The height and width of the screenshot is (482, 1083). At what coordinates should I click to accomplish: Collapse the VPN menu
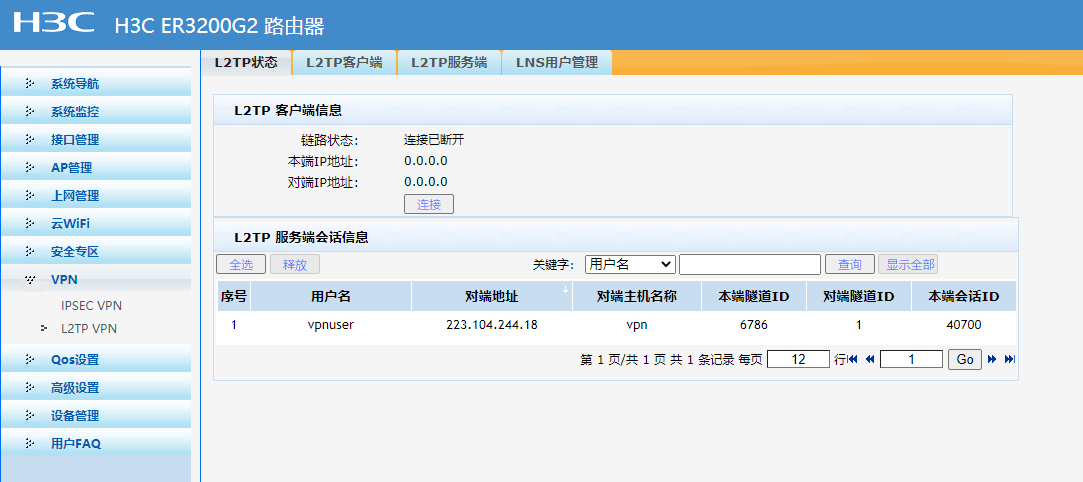click(95, 280)
